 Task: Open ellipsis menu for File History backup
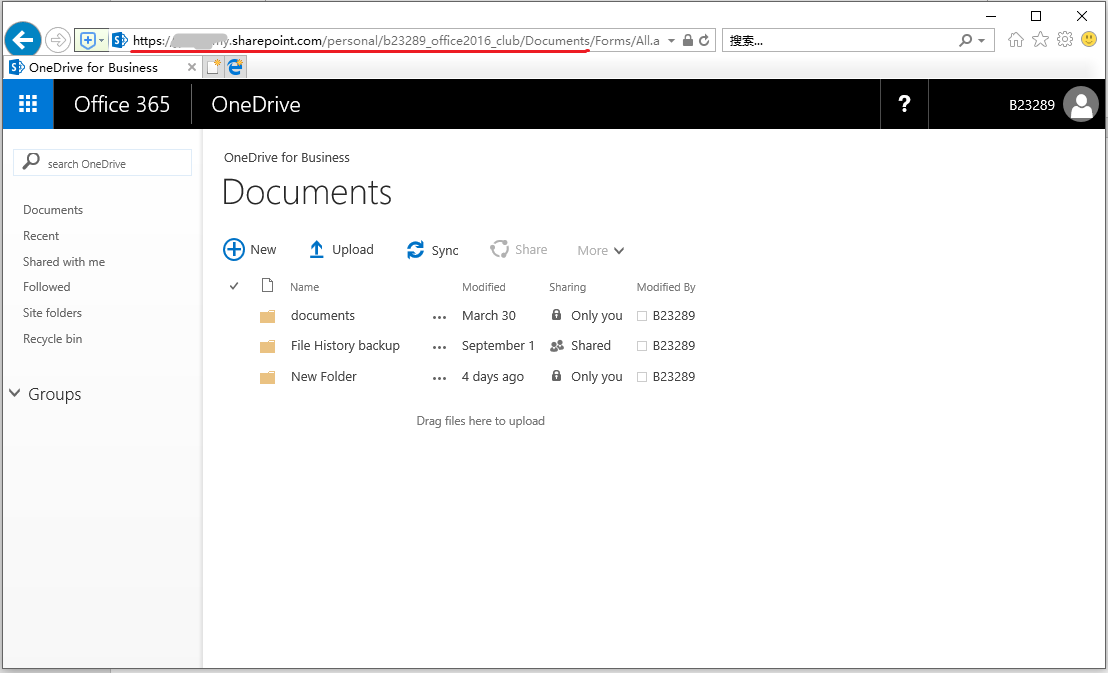tap(439, 347)
